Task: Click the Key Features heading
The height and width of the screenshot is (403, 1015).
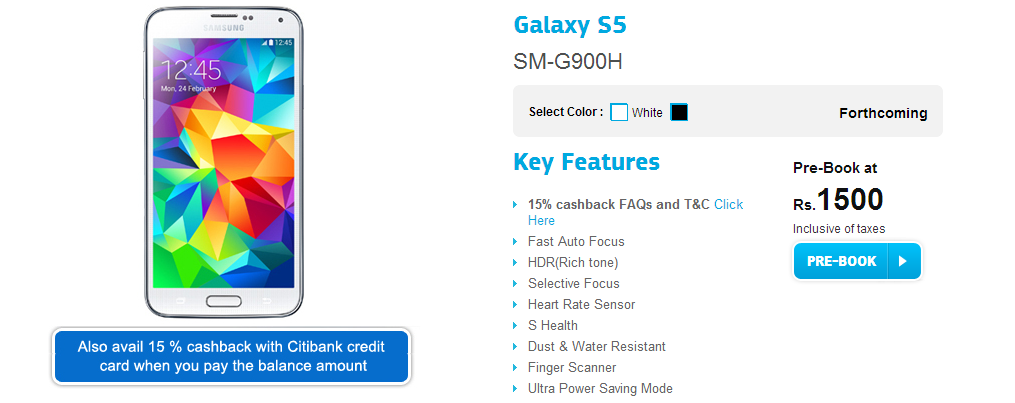Action: point(586,162)
